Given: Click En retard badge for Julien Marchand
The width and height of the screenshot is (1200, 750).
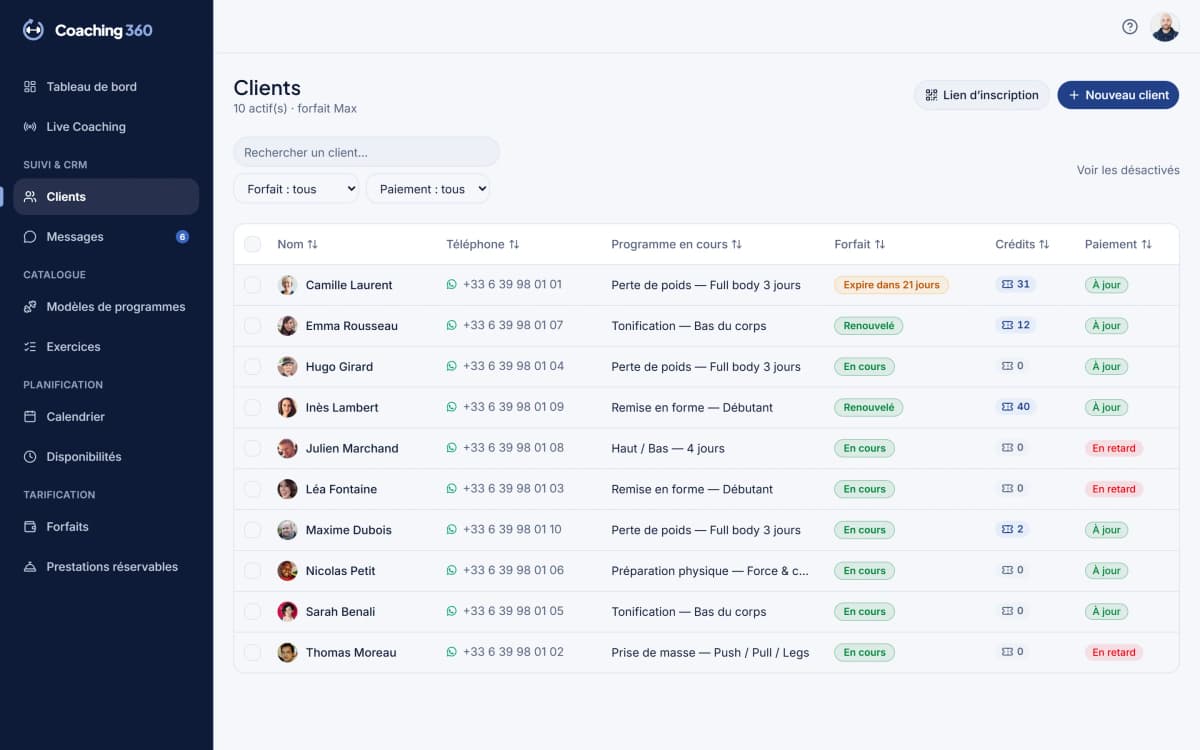Looking at the screenshot, I should click(1114, 448).
